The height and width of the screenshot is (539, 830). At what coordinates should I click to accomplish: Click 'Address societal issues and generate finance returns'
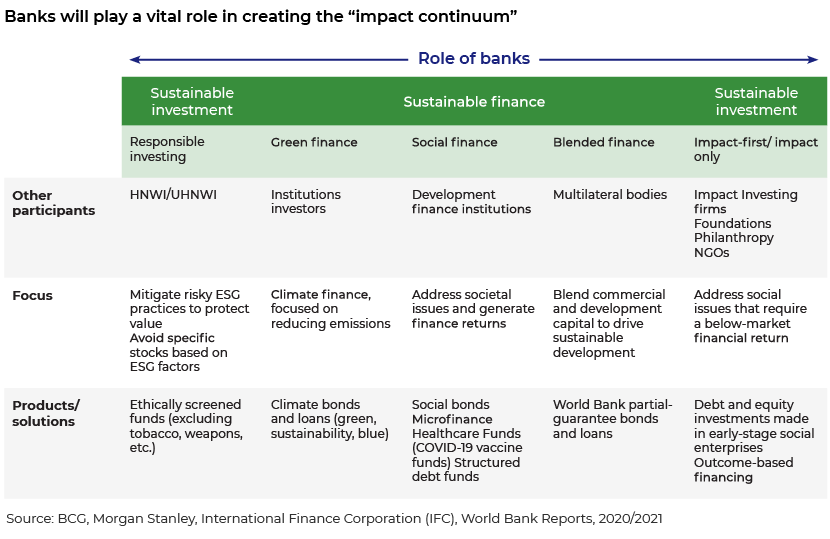[473, 309]
